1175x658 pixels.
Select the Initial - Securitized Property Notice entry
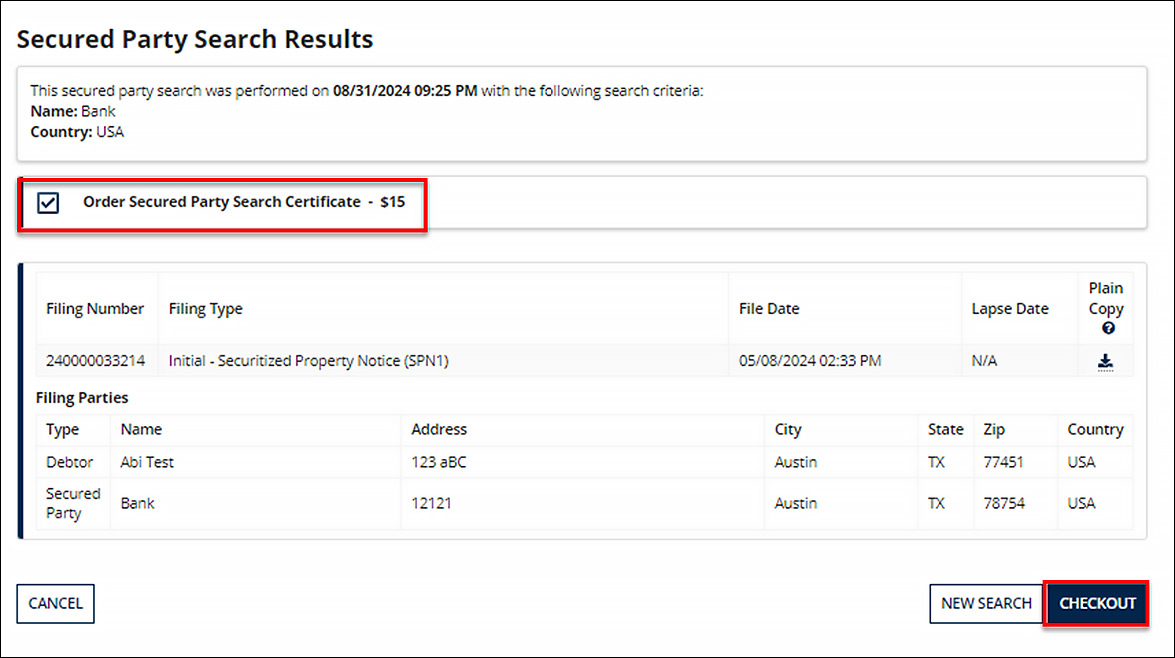click(309, 361)
